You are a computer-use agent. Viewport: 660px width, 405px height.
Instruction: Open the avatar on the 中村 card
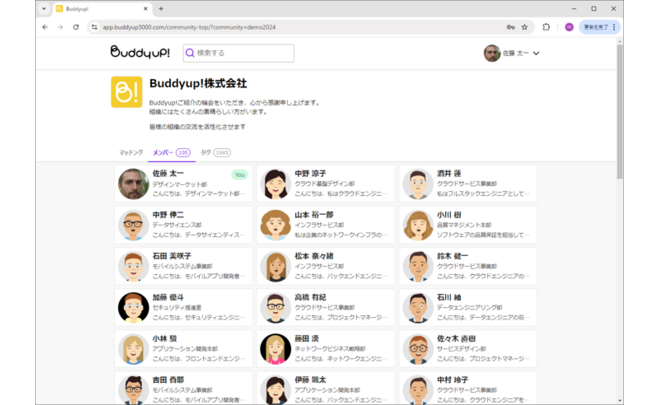coord(418,390)
